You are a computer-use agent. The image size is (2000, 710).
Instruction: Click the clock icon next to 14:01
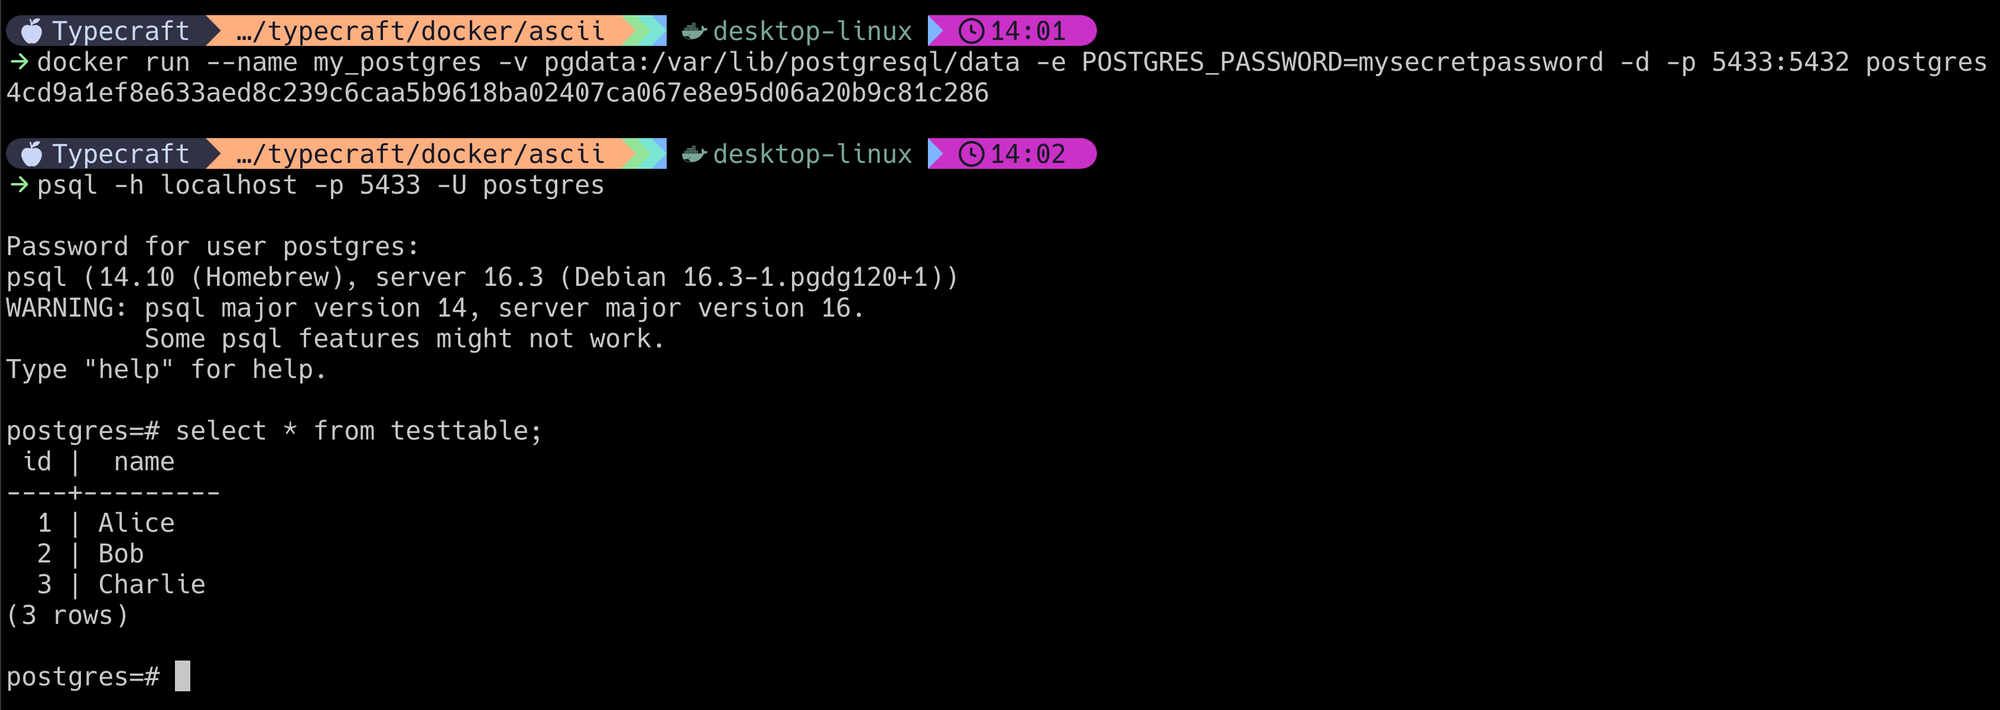[x=971, y=31]
